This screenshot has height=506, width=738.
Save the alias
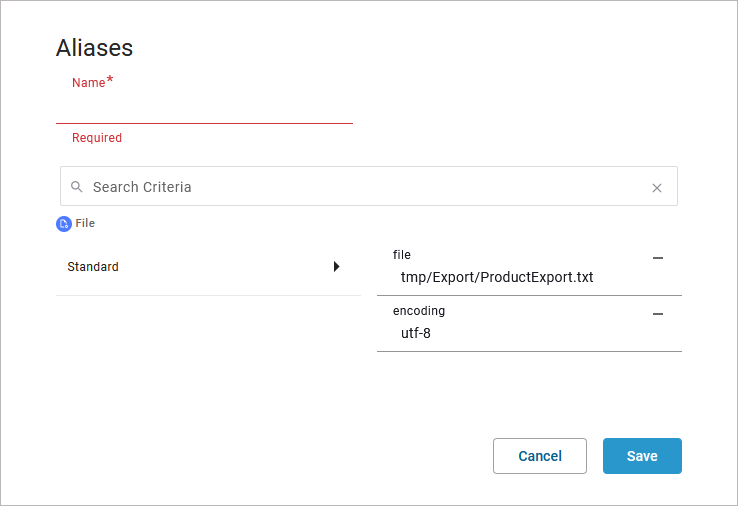click(x=642, y=456)
